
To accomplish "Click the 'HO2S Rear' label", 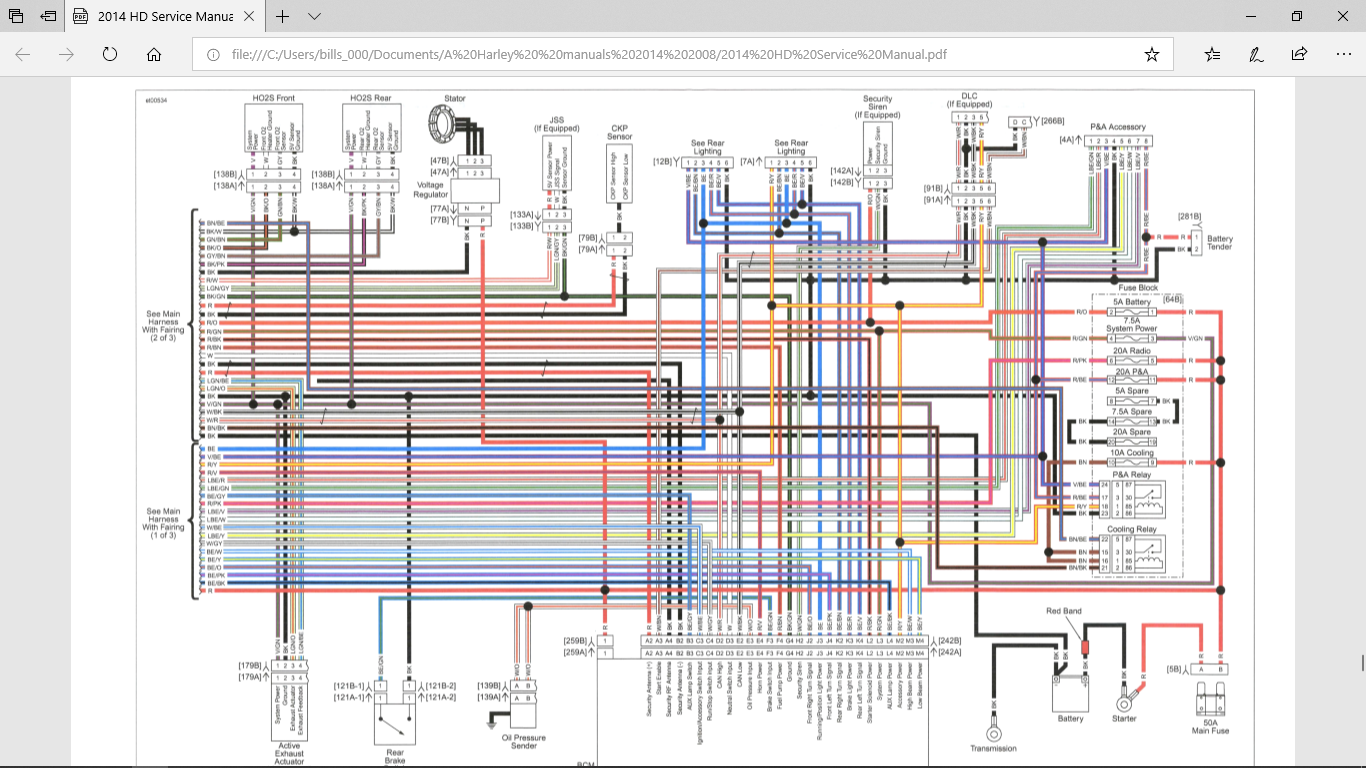I will pyautogui.click(x=371, y=97).
